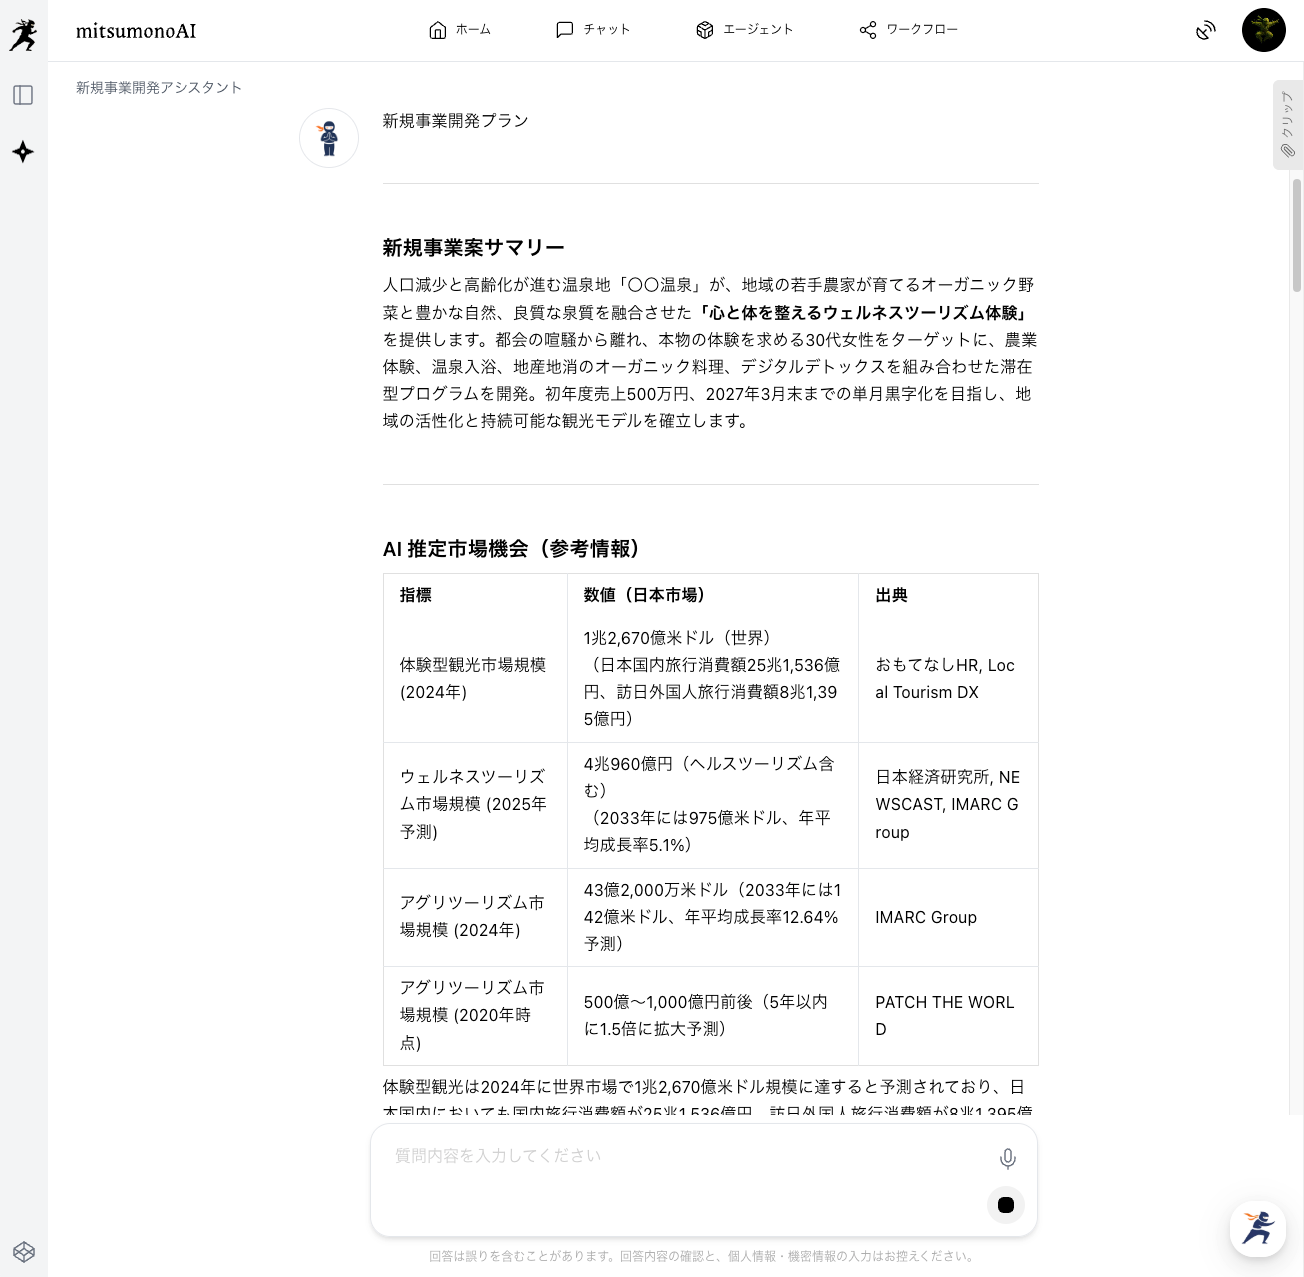Open the floating ninja assistant button
The height and width of the screenshot is (1277, 1304).
[x=1257, y=1228]
